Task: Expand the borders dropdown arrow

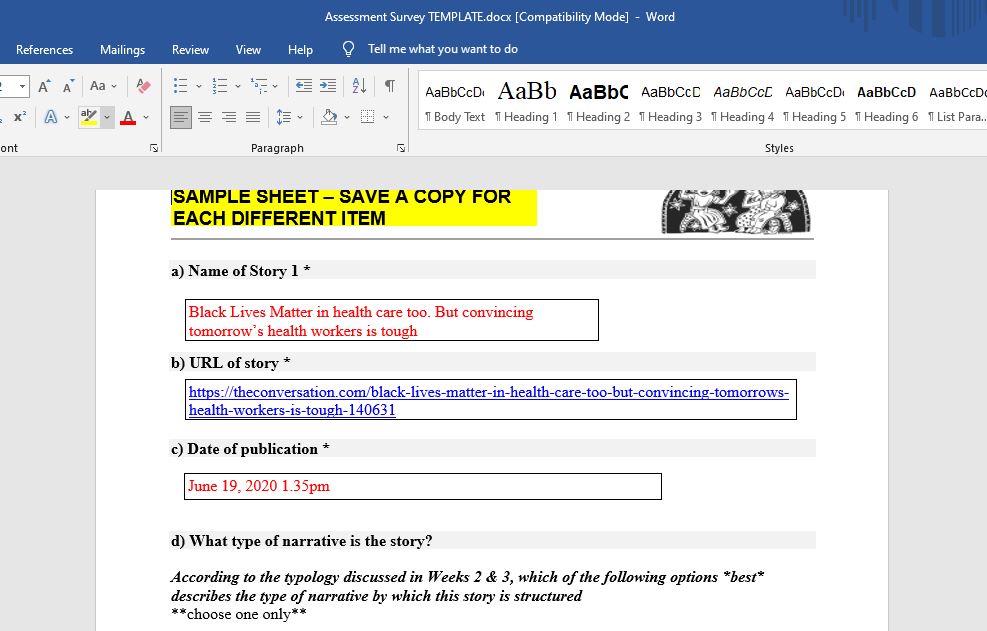Action: point(386,117)
